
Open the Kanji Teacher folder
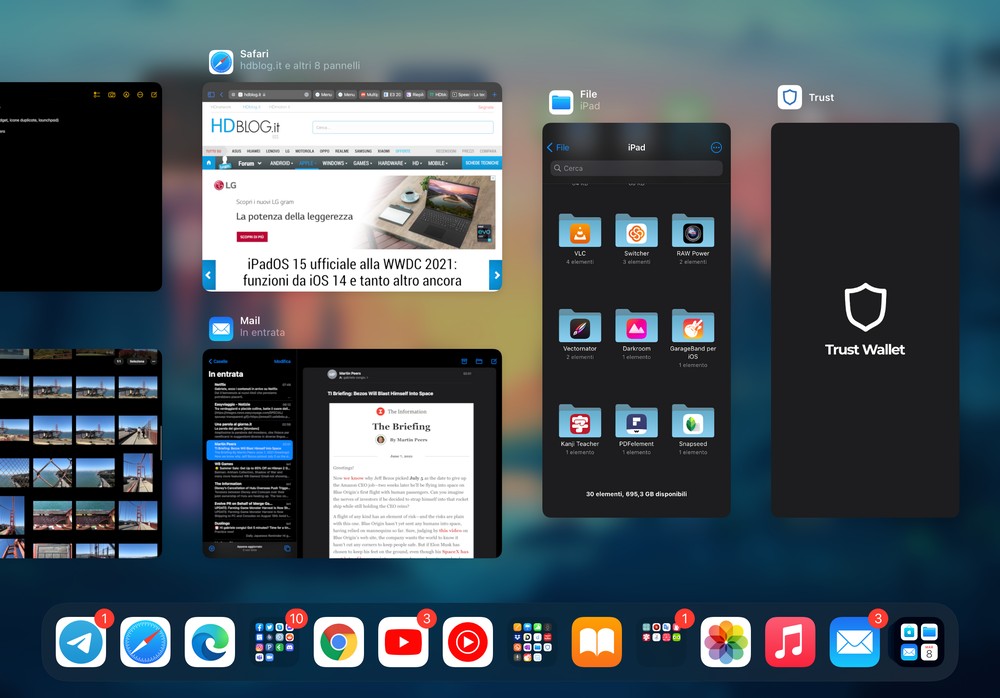pyautogui.click(x=580, y=429)
